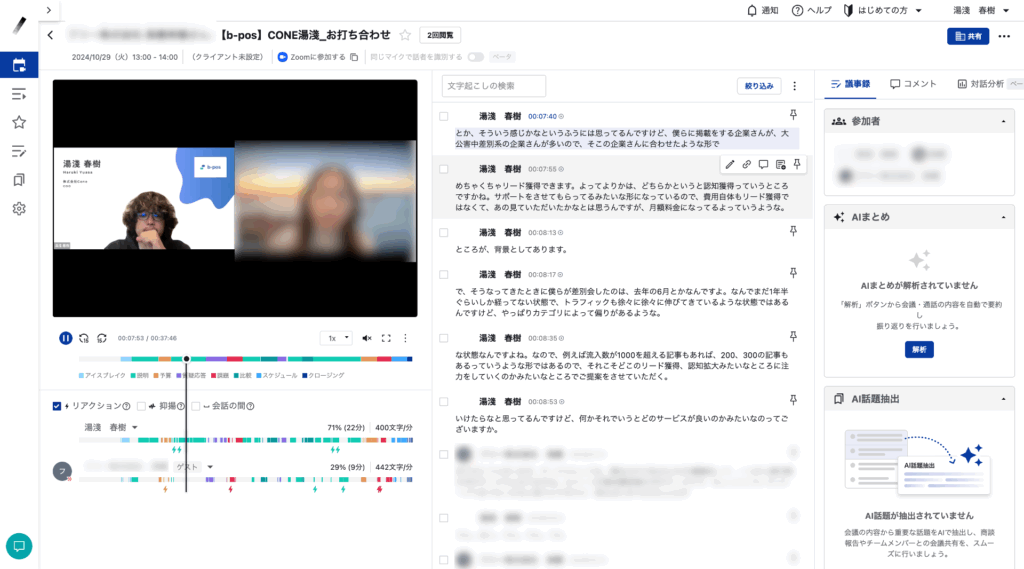Click the mute volume icon on player

pyautogui.click(x=367, y=338)
